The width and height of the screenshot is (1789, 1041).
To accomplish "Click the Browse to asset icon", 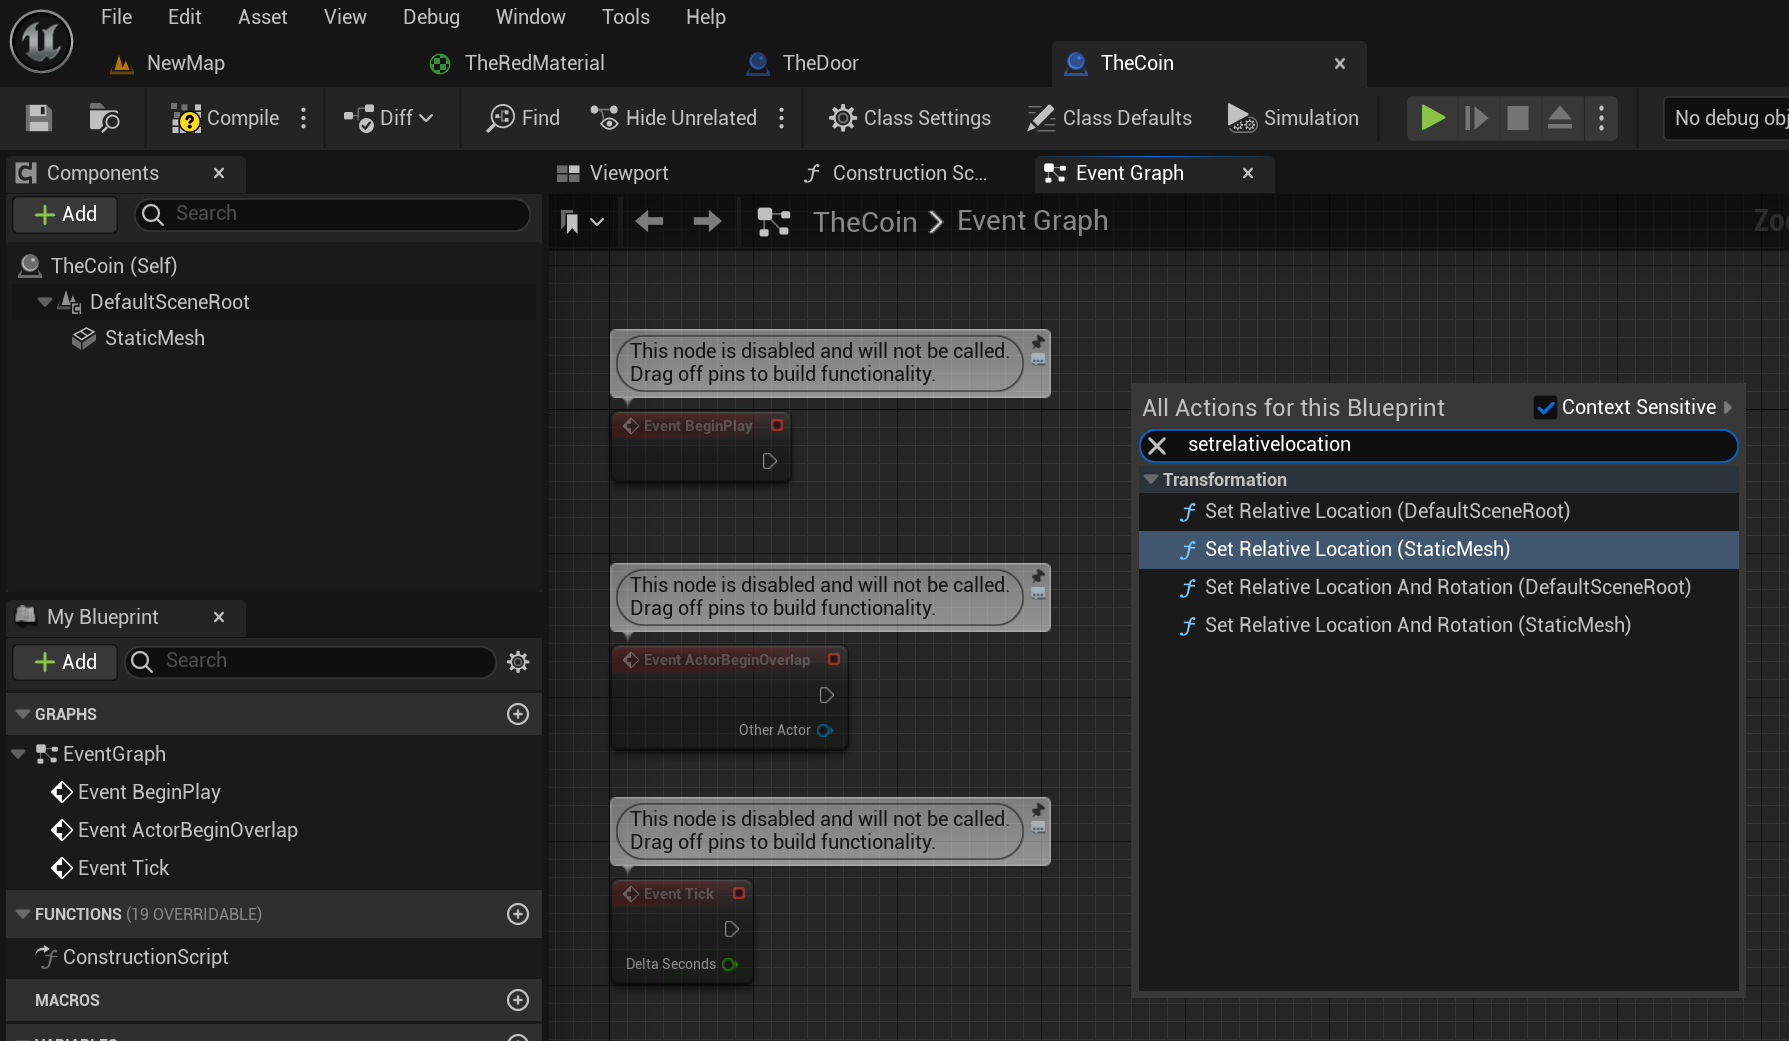I will (104, 118).
